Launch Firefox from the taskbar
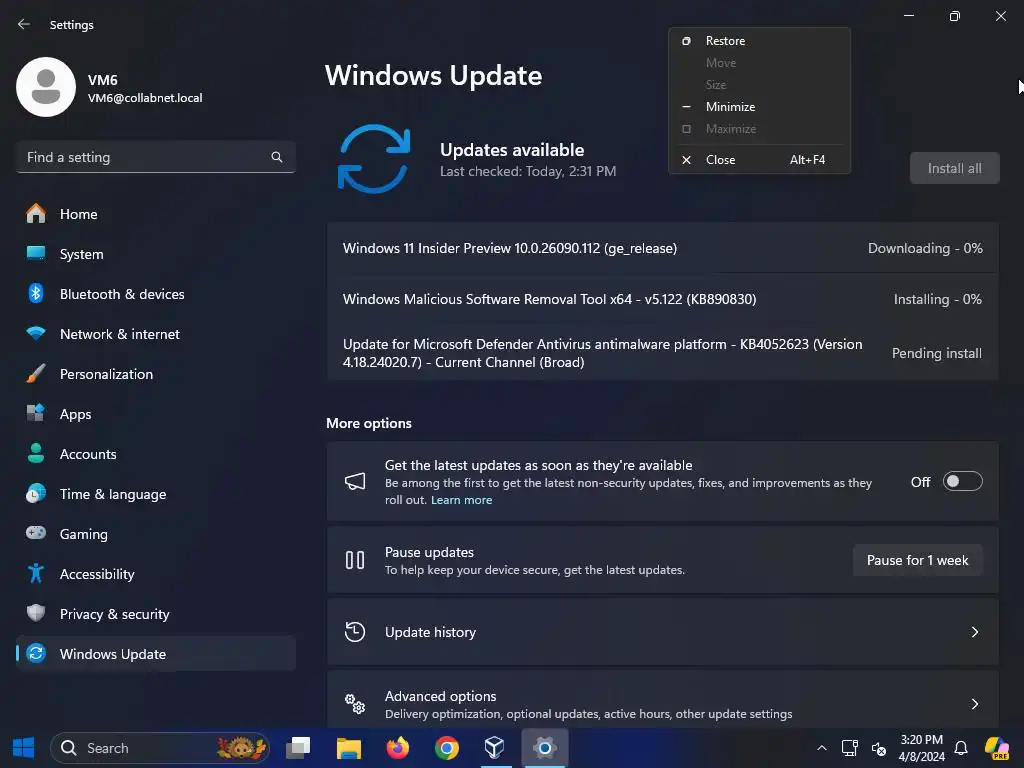This screenshot has width=1024, height=768. (x=398, y=748)
